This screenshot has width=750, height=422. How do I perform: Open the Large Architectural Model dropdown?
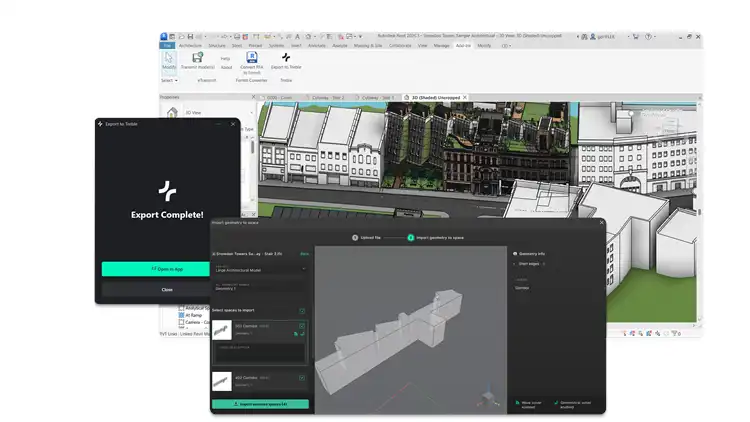point(259,269)
